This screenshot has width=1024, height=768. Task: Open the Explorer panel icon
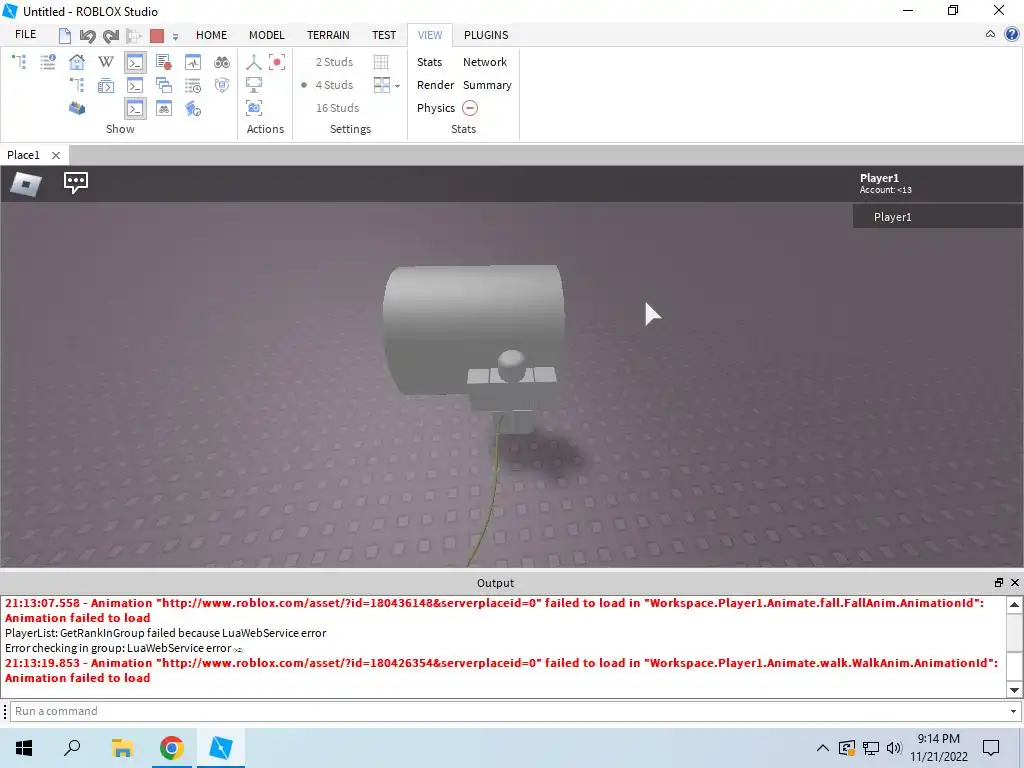click(19, 62)
